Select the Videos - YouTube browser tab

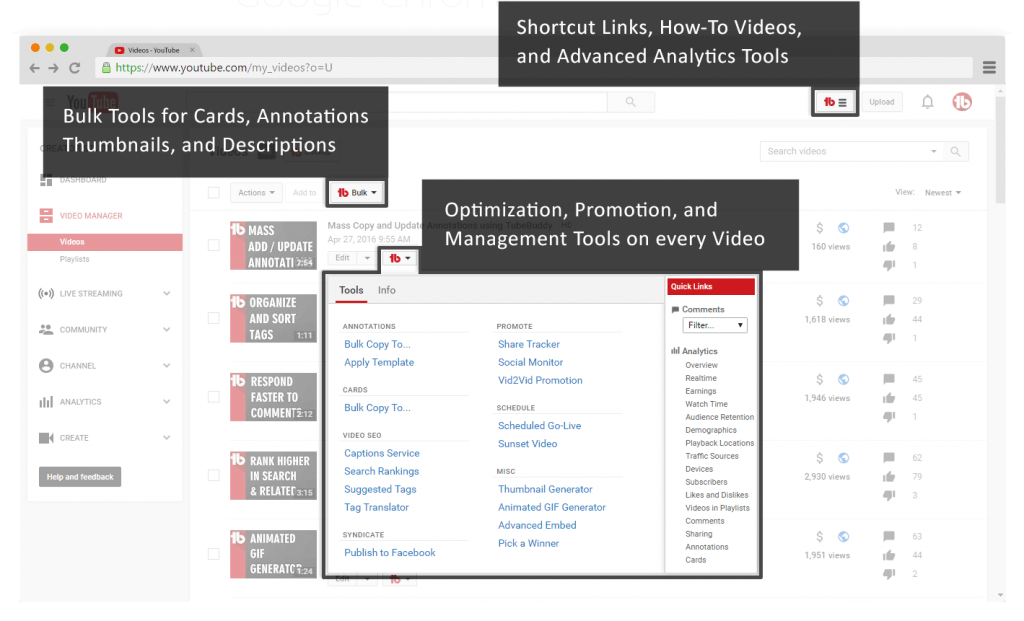coord(154,50)
